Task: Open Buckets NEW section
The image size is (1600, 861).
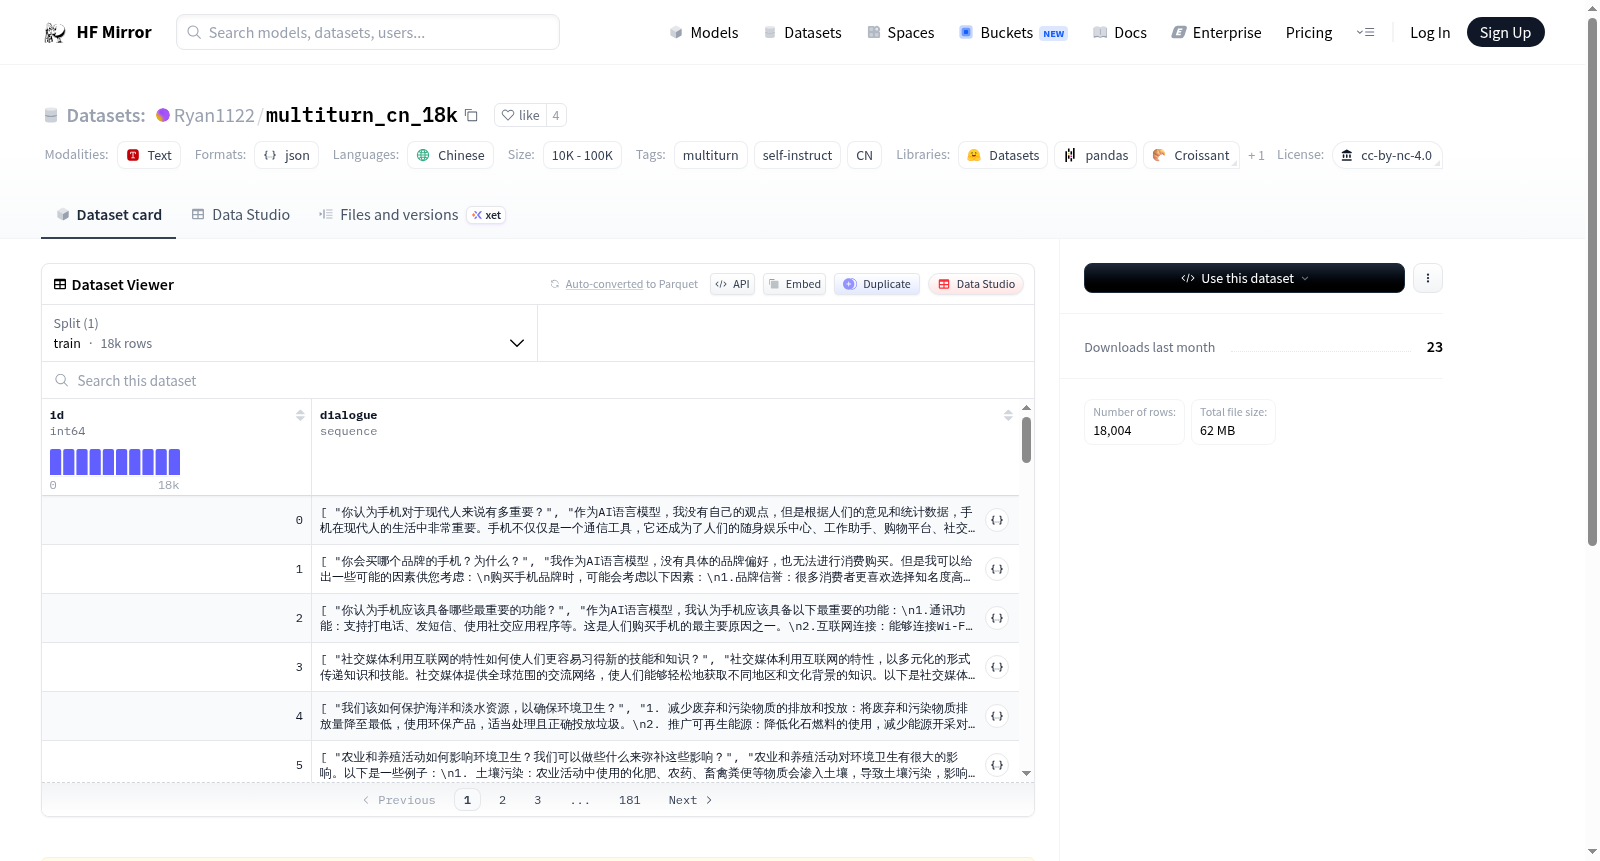Action: coord(1013,32)
